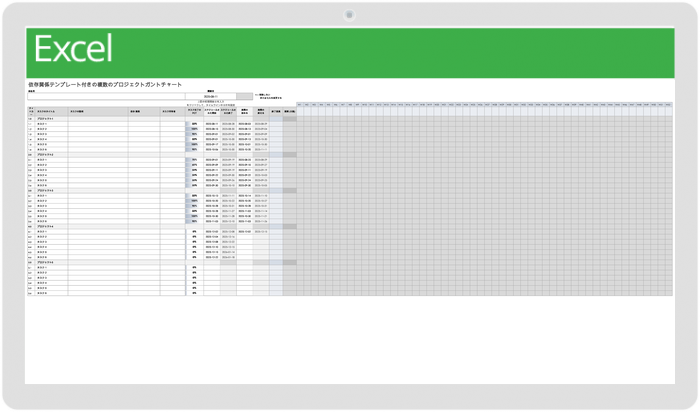Select the プロジェクト 3 header row
Screen dimensions: 700x412
(x=162, y=191)
